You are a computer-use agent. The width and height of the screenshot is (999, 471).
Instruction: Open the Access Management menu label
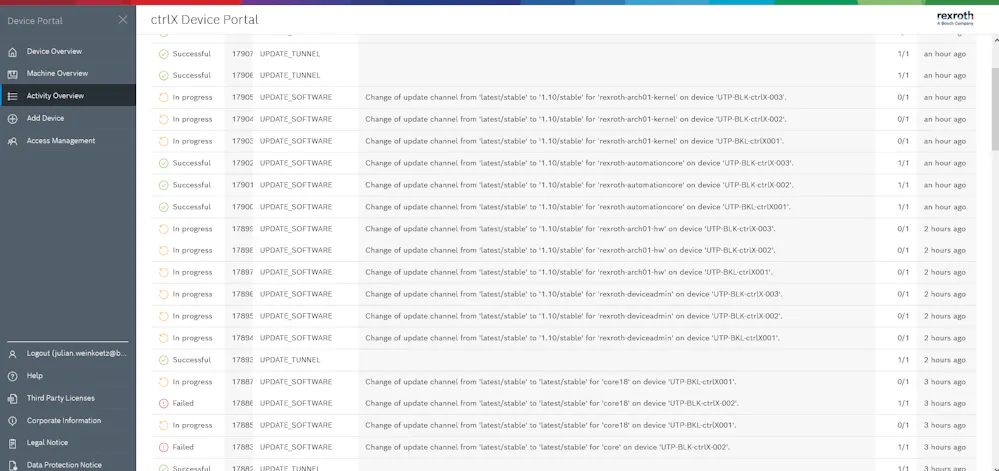tap(61, 140)
